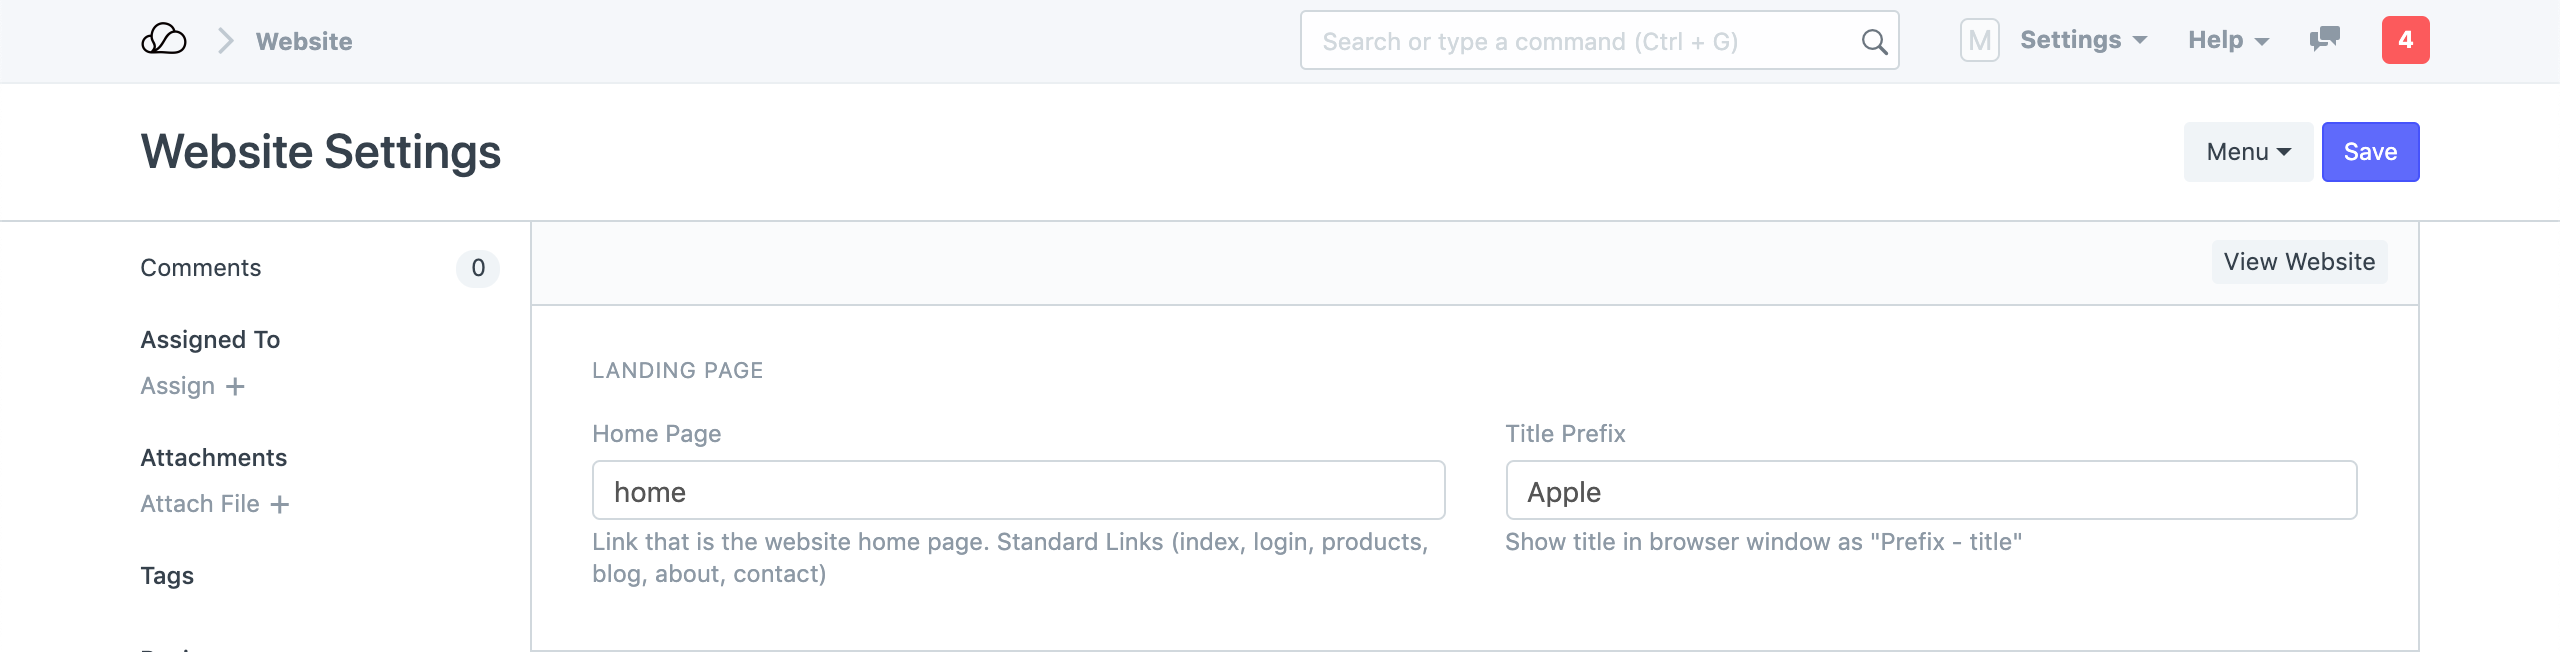Click the plus icon beside Attach File
The height and width of the screenshot is (652, 2560).
coord(280,505)
